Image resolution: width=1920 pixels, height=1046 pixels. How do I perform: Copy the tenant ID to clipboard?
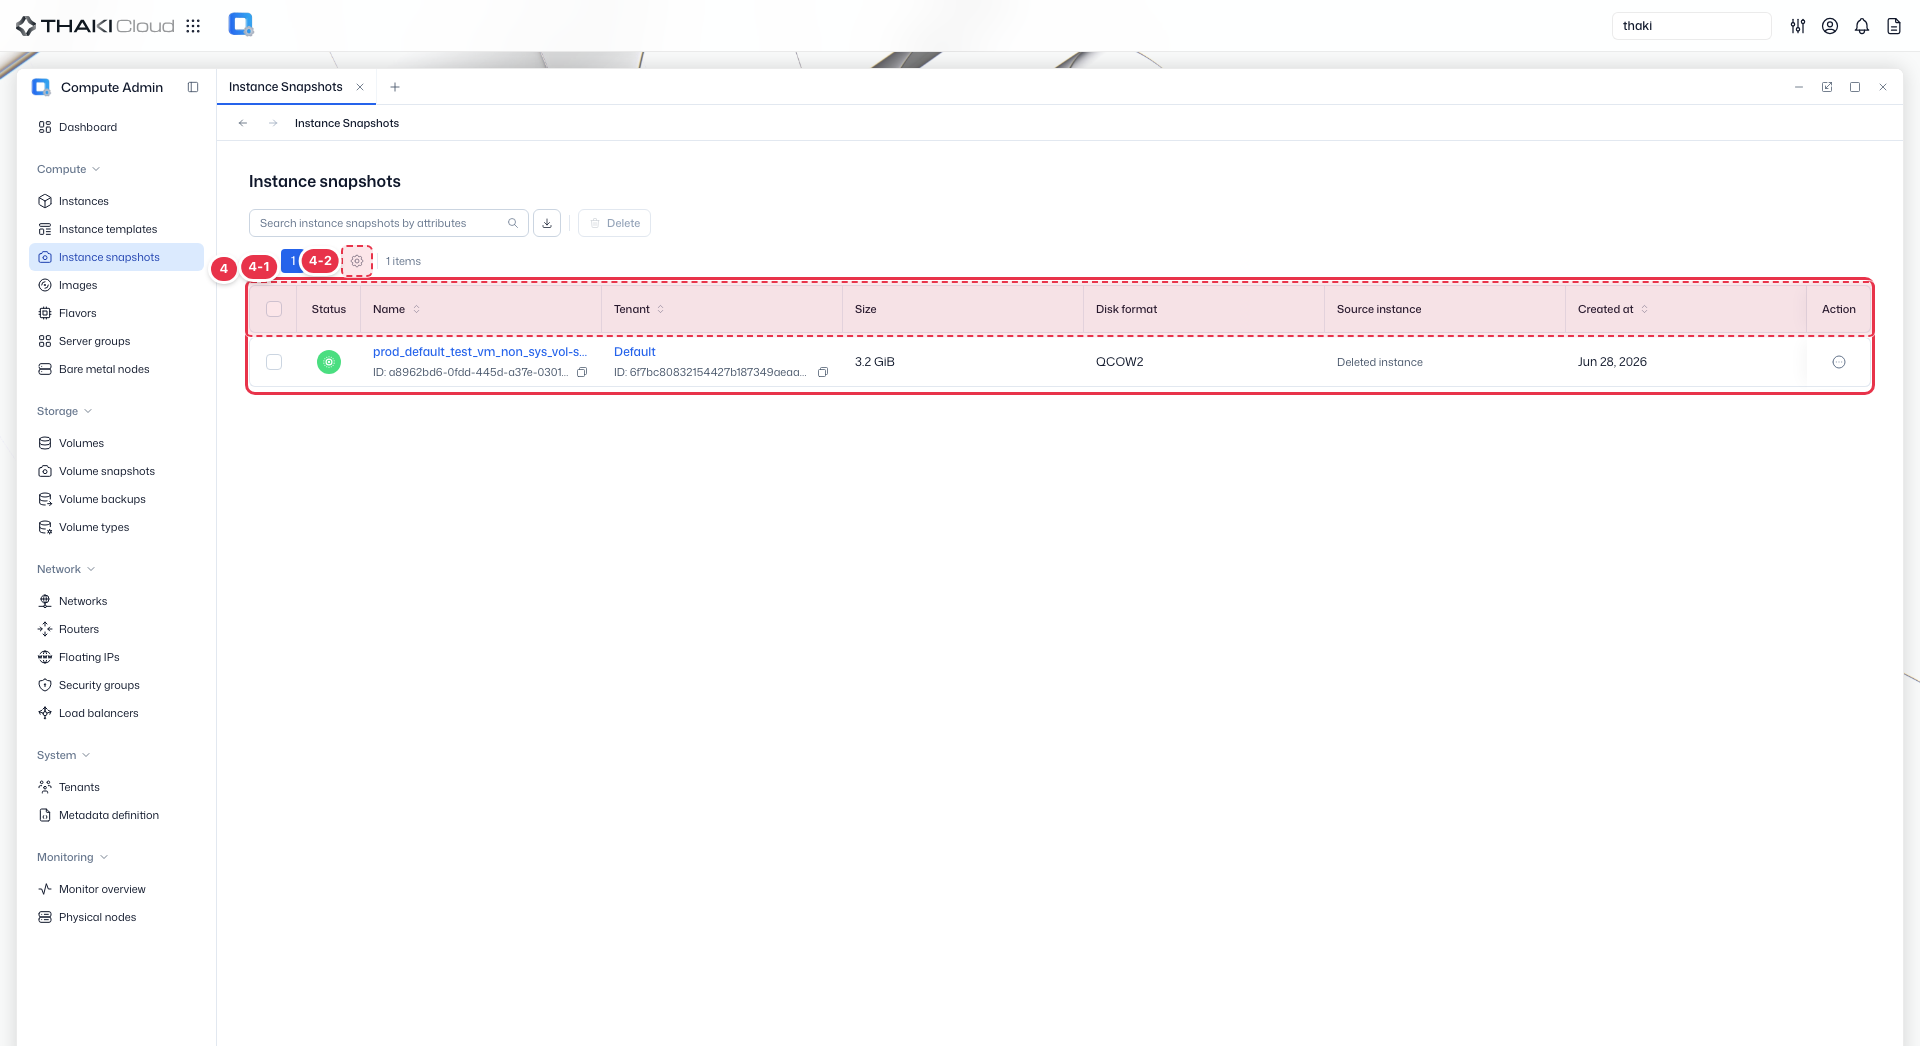click(823, 372)
